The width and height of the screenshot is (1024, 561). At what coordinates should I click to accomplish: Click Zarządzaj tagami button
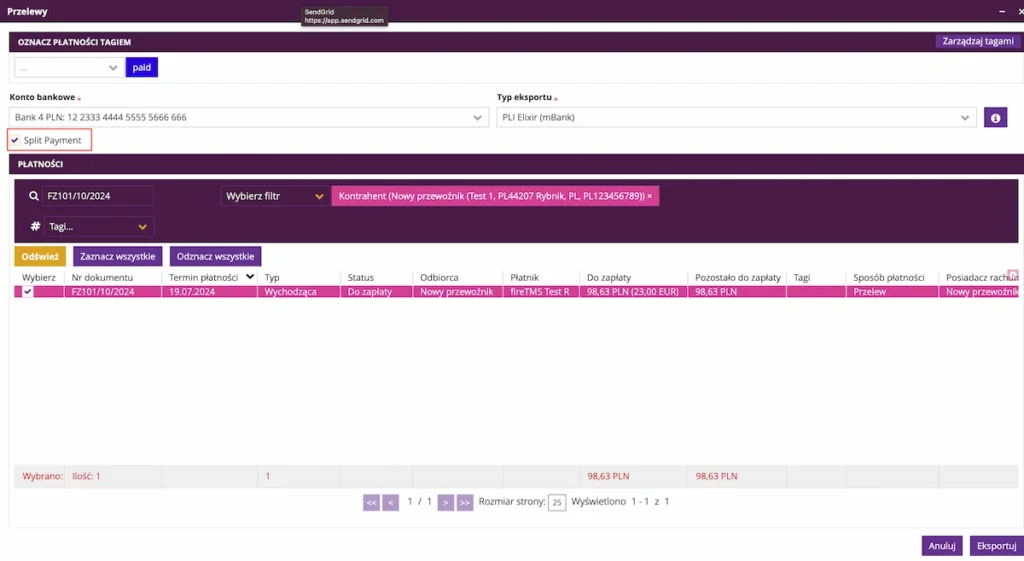978,41
